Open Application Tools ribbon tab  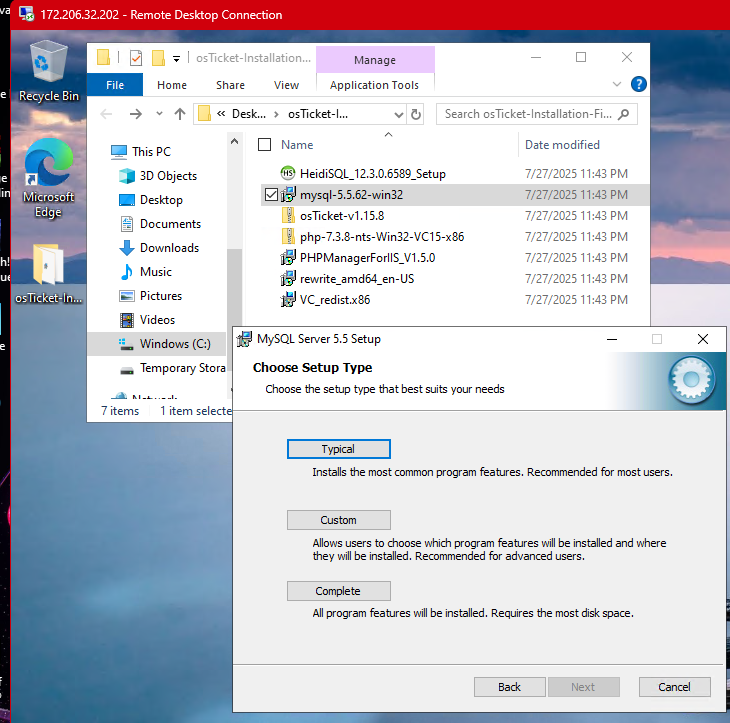[374, 85]
